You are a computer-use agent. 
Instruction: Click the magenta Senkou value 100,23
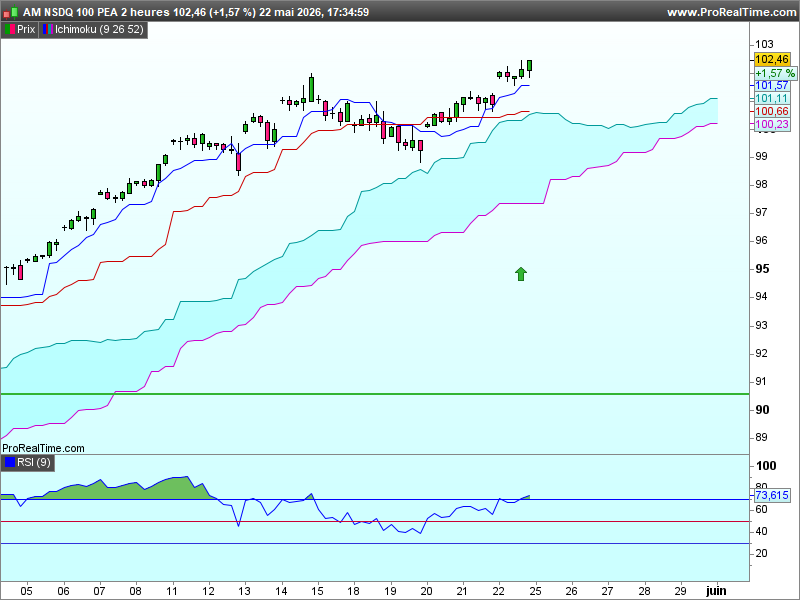(x=772, y=124)
